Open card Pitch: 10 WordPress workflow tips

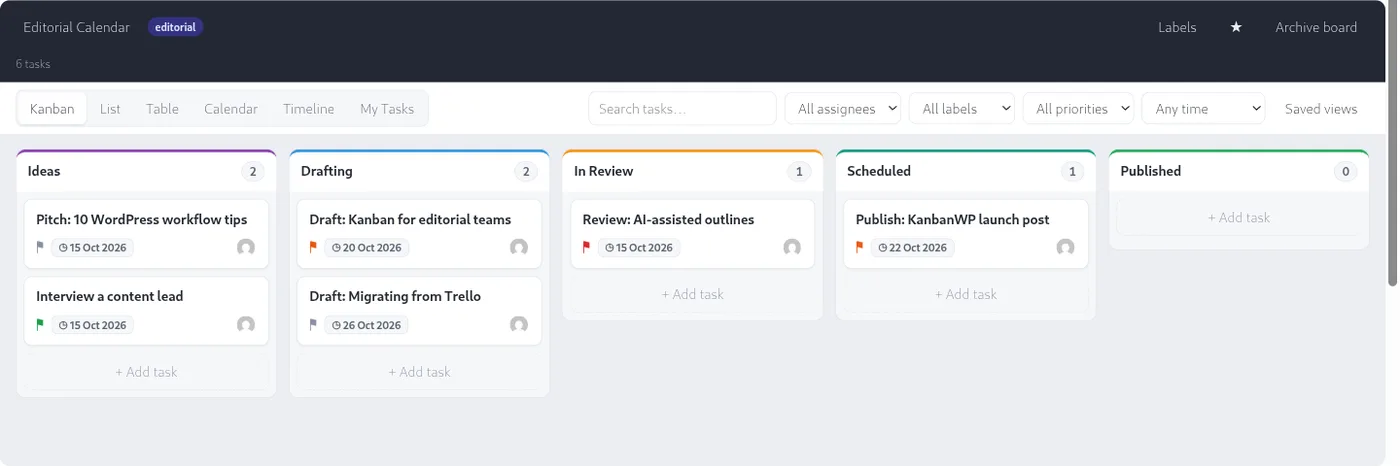146,232
